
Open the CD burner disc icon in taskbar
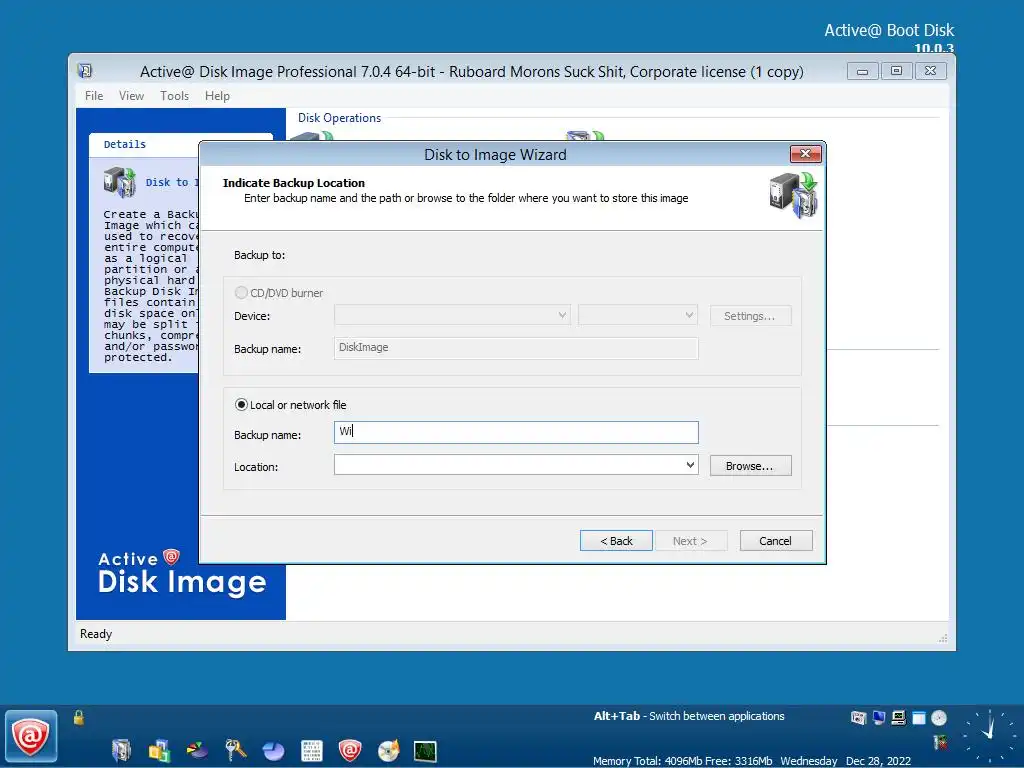388,750
